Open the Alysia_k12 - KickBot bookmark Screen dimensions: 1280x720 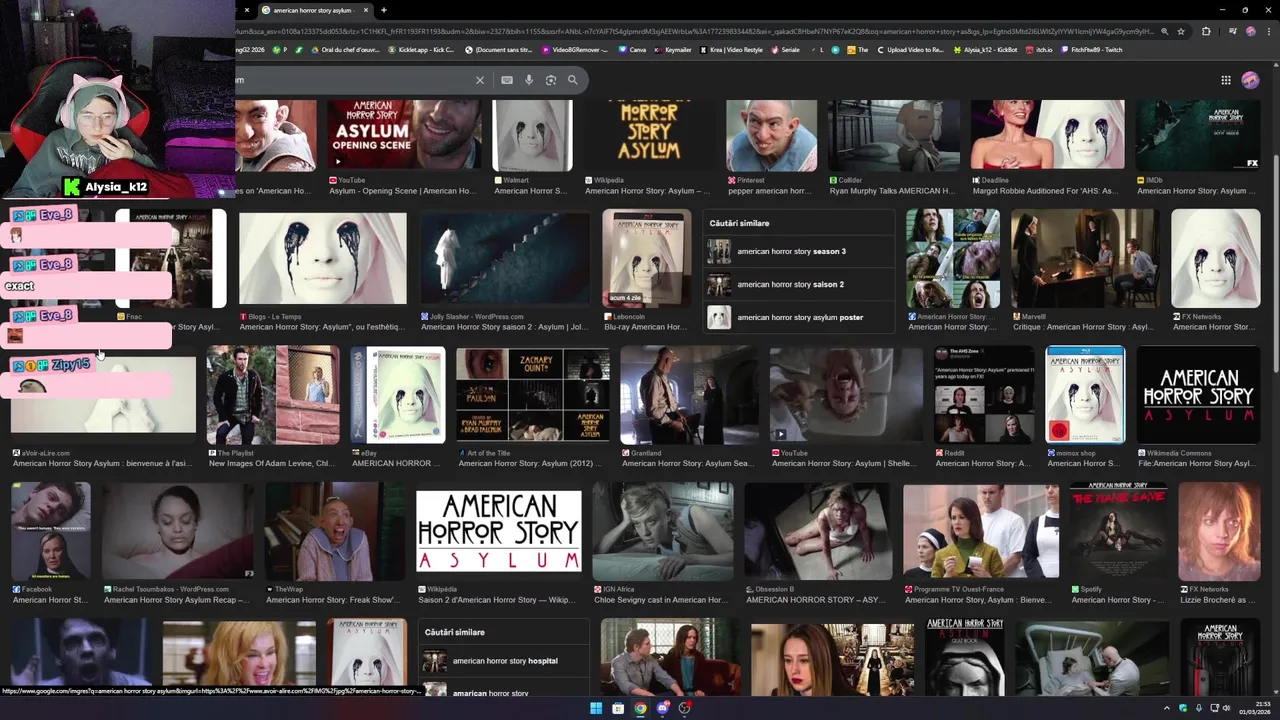click(986, 49)
